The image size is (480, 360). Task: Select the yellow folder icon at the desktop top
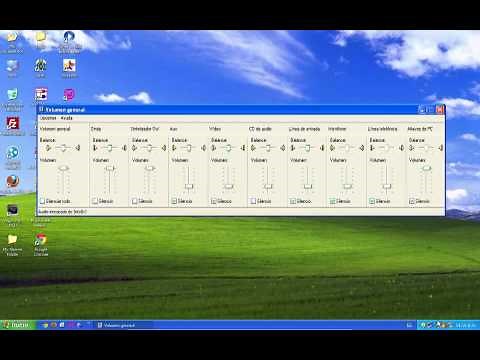41,37
